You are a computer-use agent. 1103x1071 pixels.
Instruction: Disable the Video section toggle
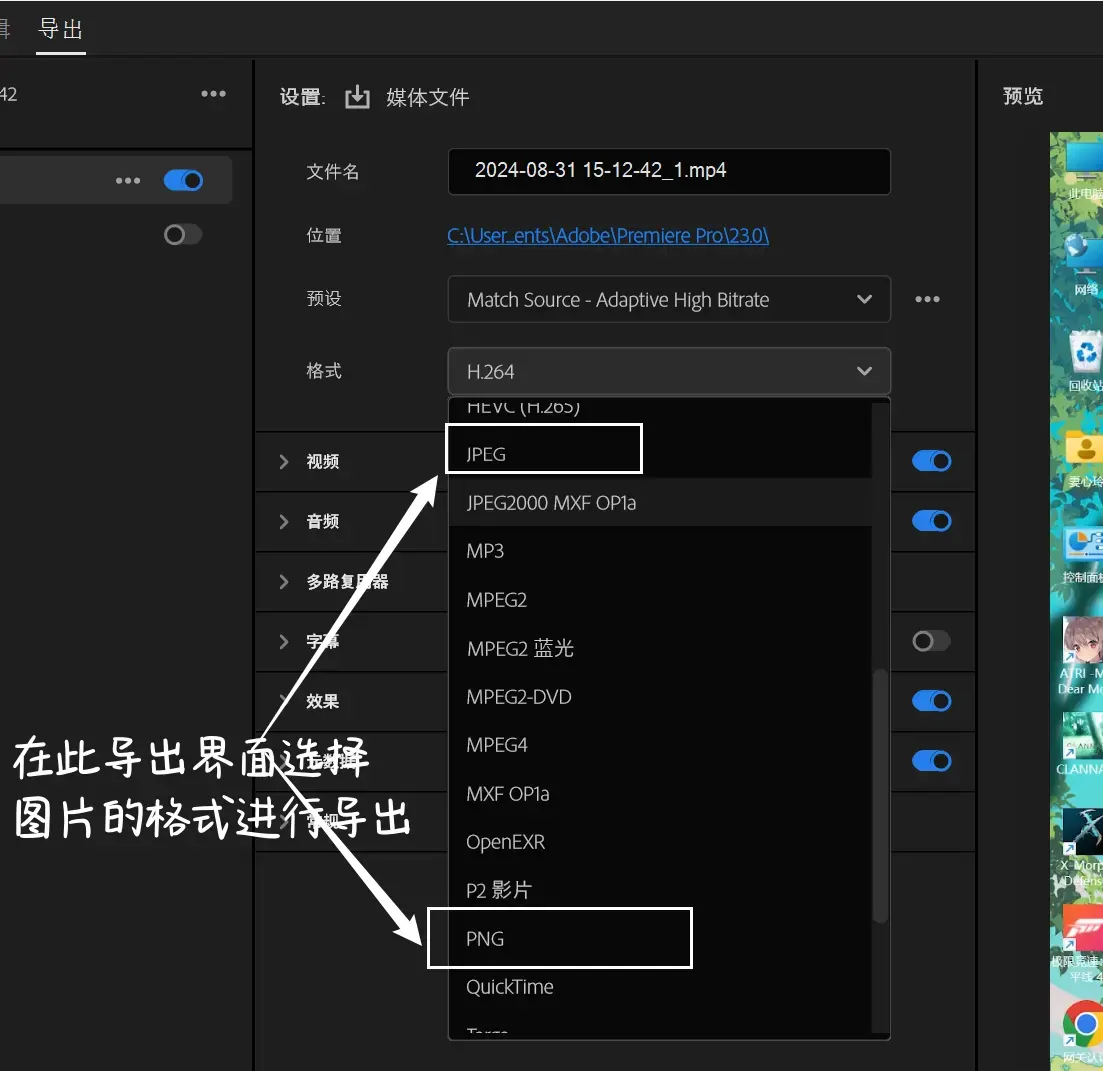931,461
